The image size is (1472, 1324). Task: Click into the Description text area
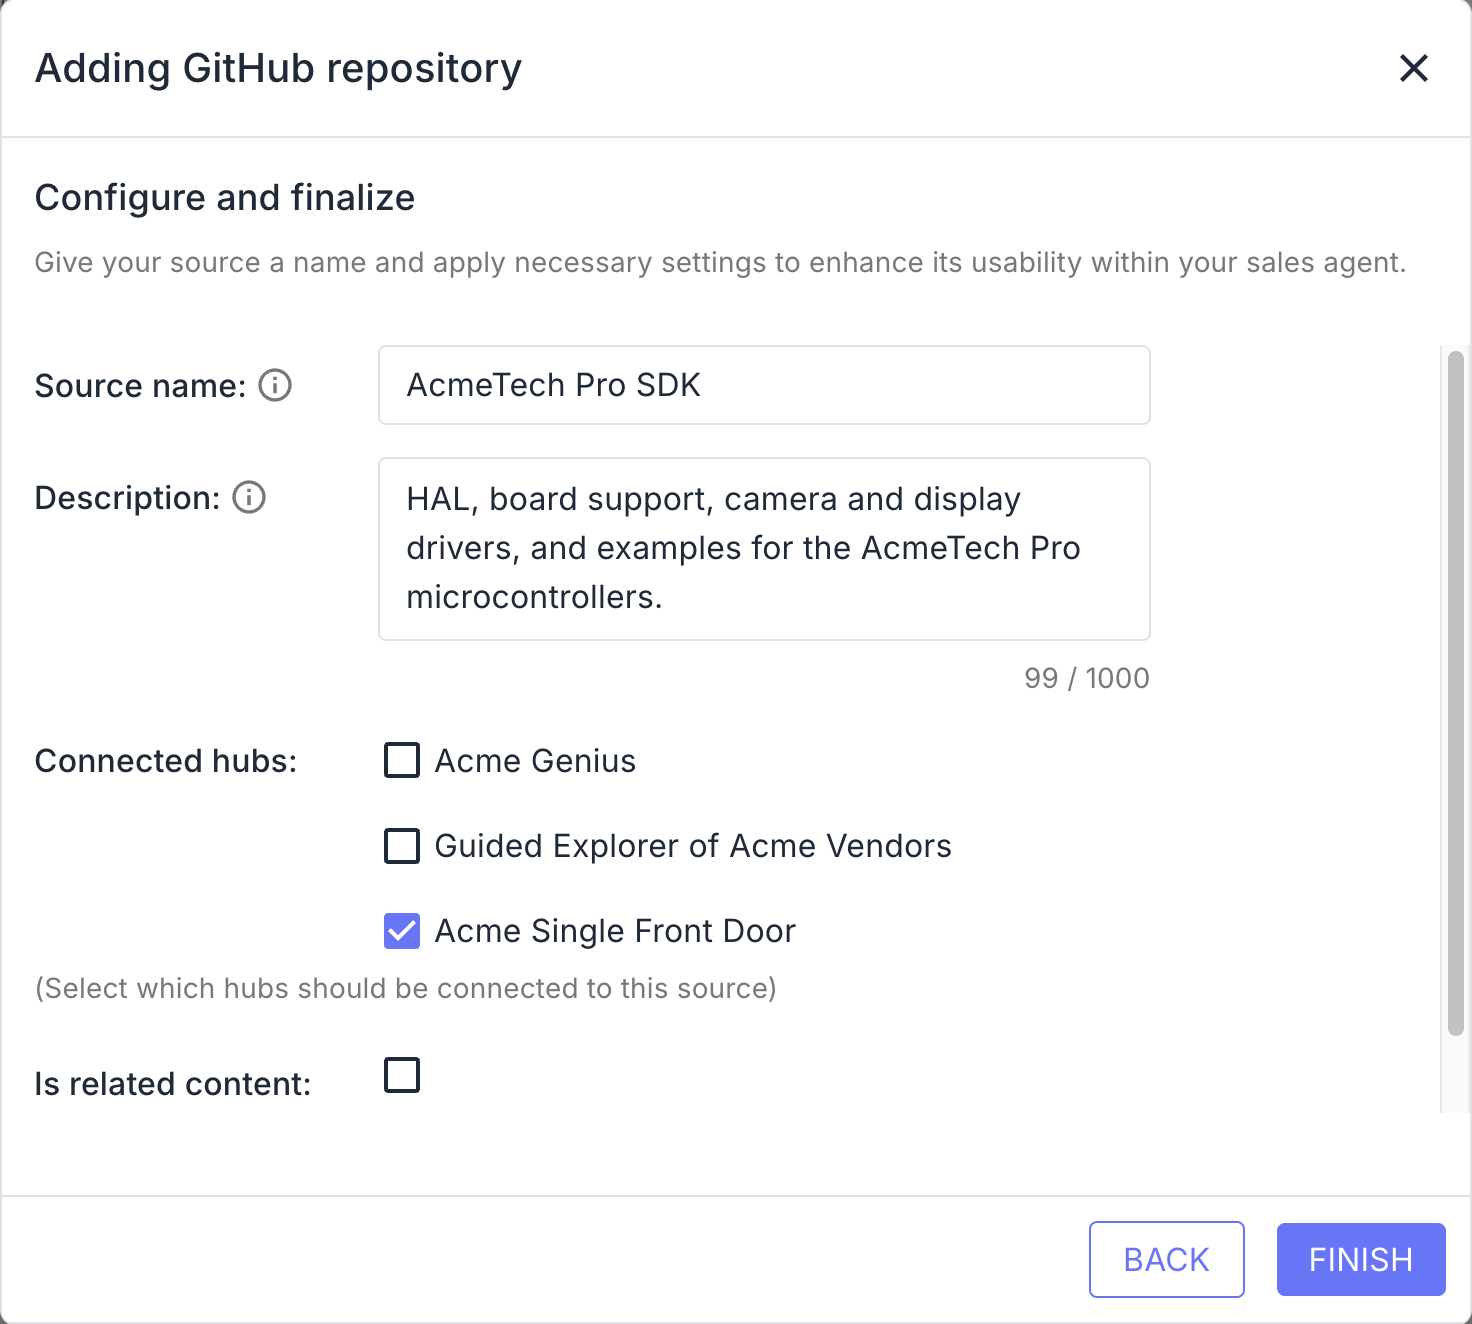764,549
